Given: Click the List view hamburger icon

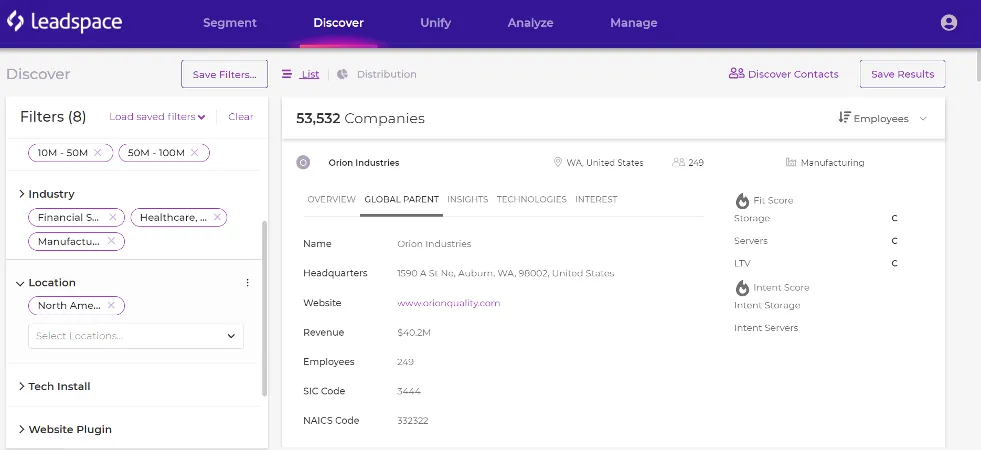Looking at the screenshot, I should coord(287,74).
